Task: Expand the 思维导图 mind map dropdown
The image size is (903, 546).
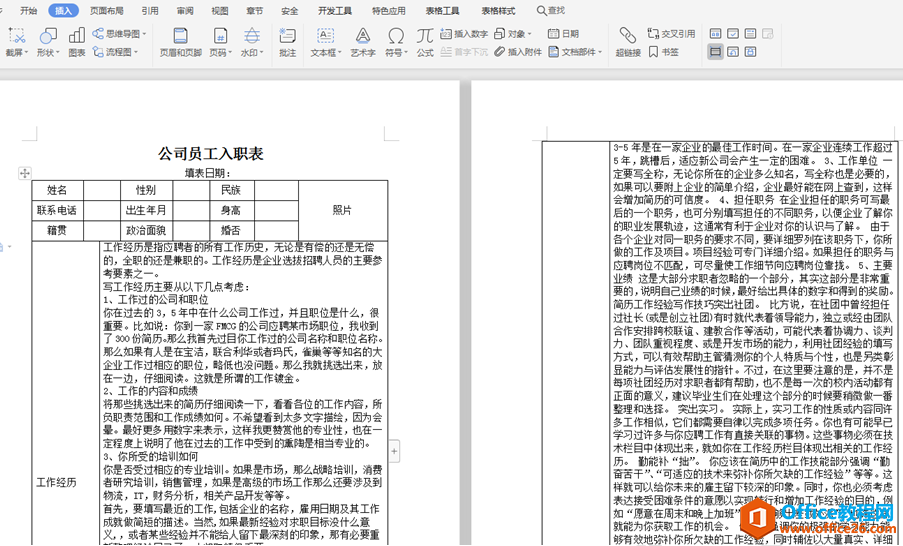Action: [x=119, y=33]
